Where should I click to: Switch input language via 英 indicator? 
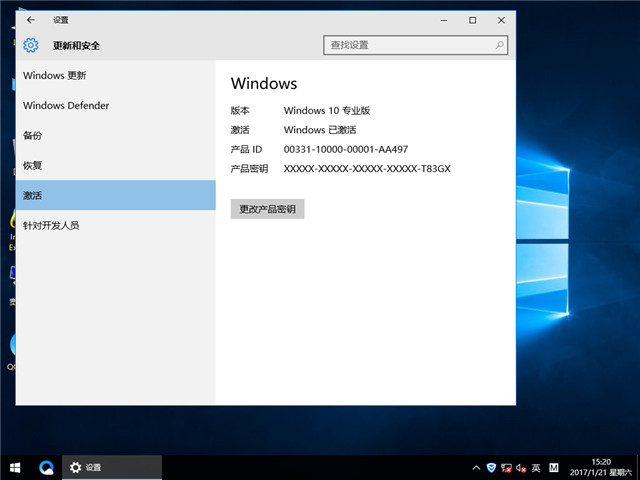pyautogui.click(x=536, y=468)
